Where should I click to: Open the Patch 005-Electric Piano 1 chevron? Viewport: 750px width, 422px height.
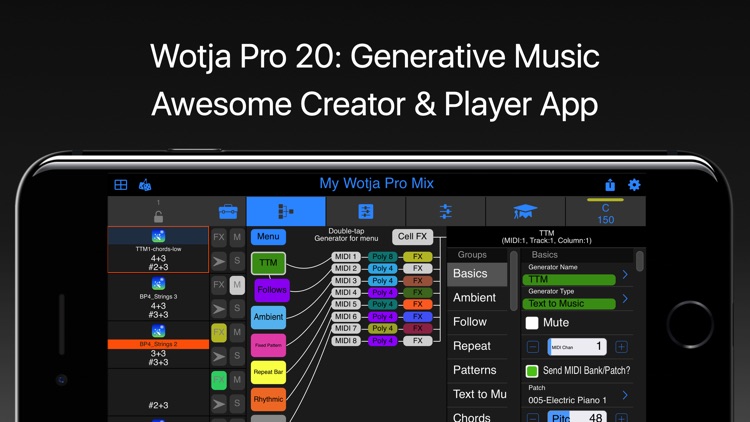click(625, 395)
